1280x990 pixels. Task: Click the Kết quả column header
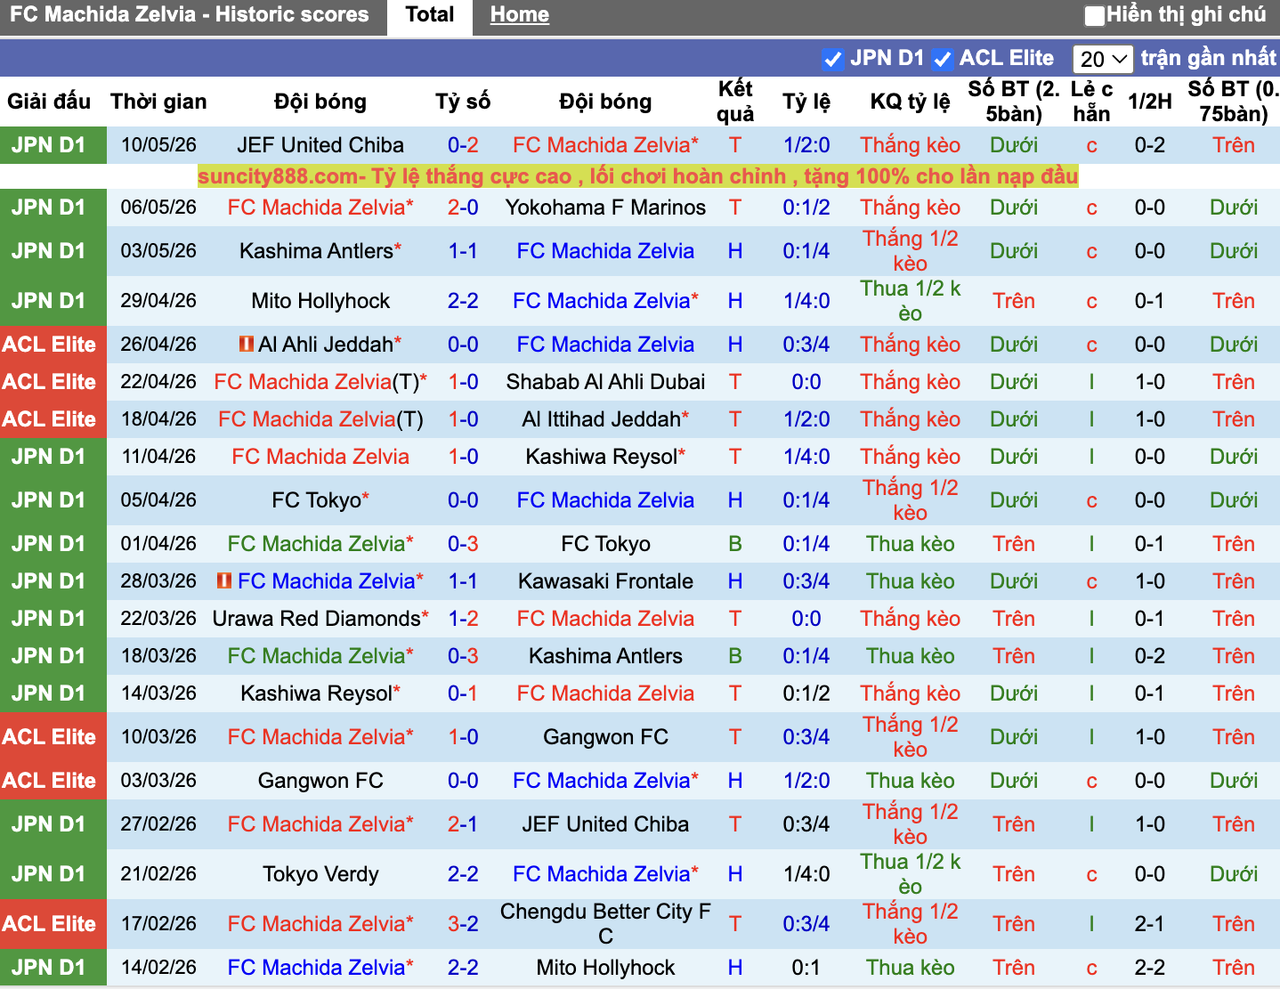point(735,102)
